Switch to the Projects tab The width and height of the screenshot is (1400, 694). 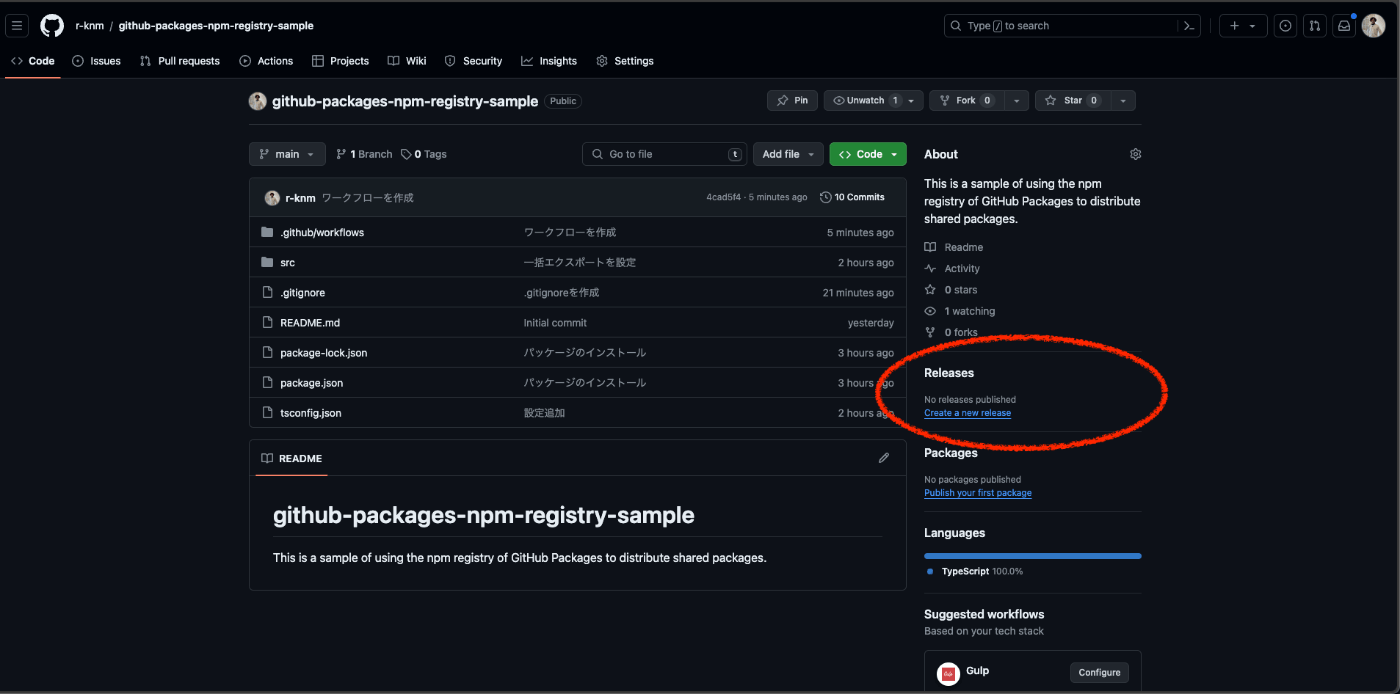[340, 61]
